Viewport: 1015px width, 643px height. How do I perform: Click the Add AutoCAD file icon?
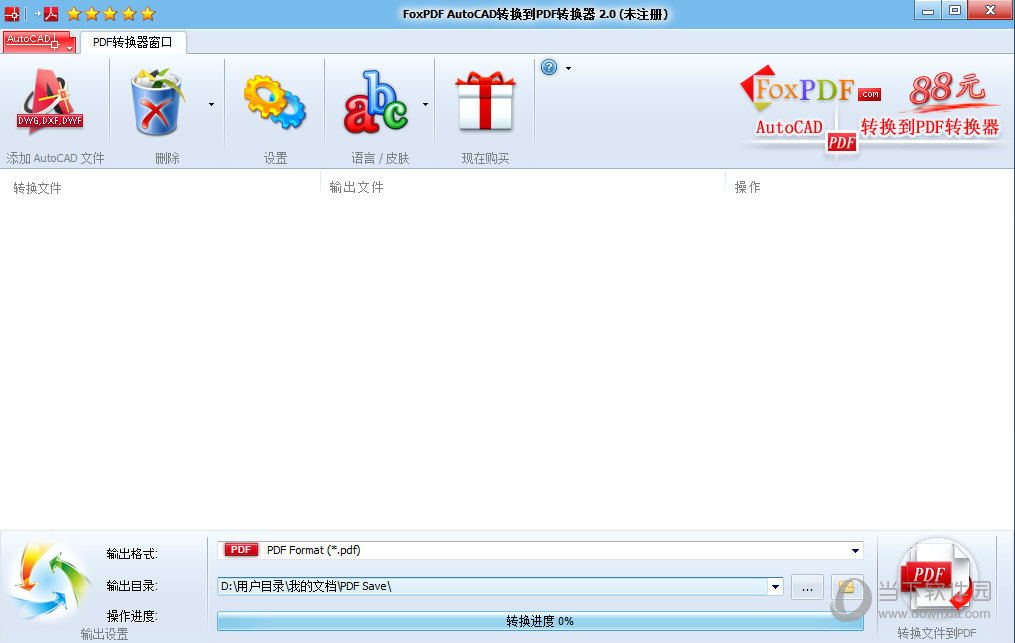tap(50, 100)
